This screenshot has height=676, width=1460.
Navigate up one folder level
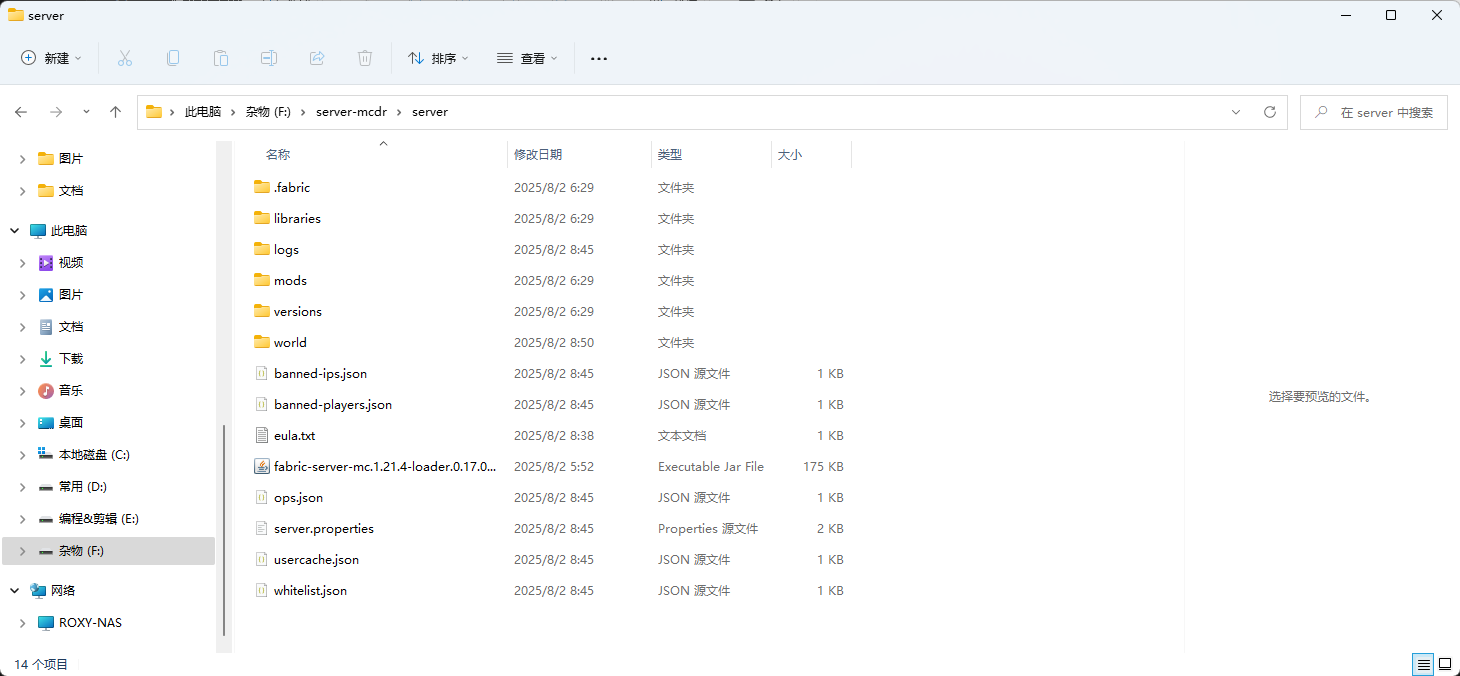(116, 112)
